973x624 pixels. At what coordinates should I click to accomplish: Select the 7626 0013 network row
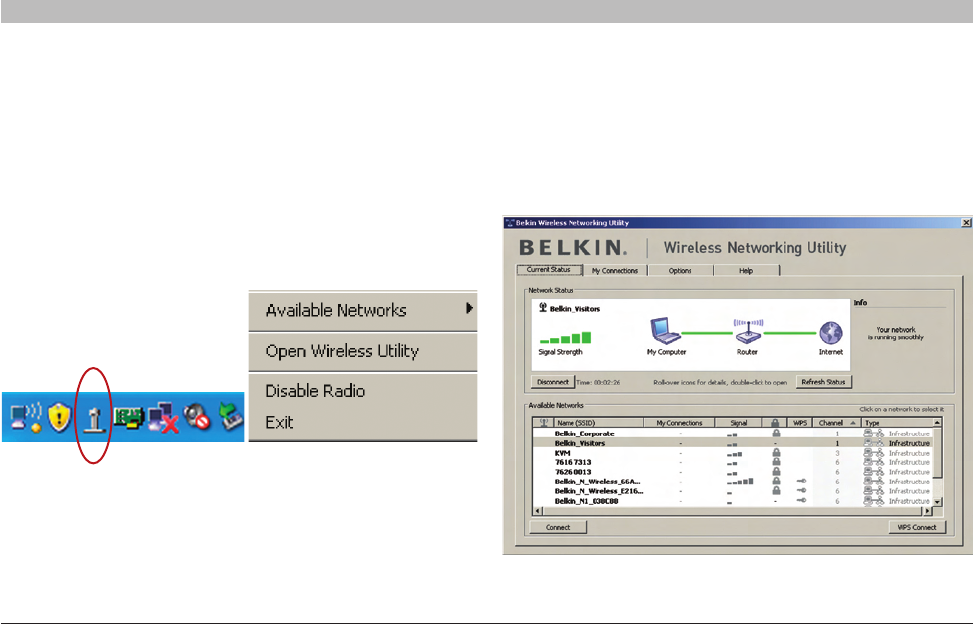click(732, 472)
